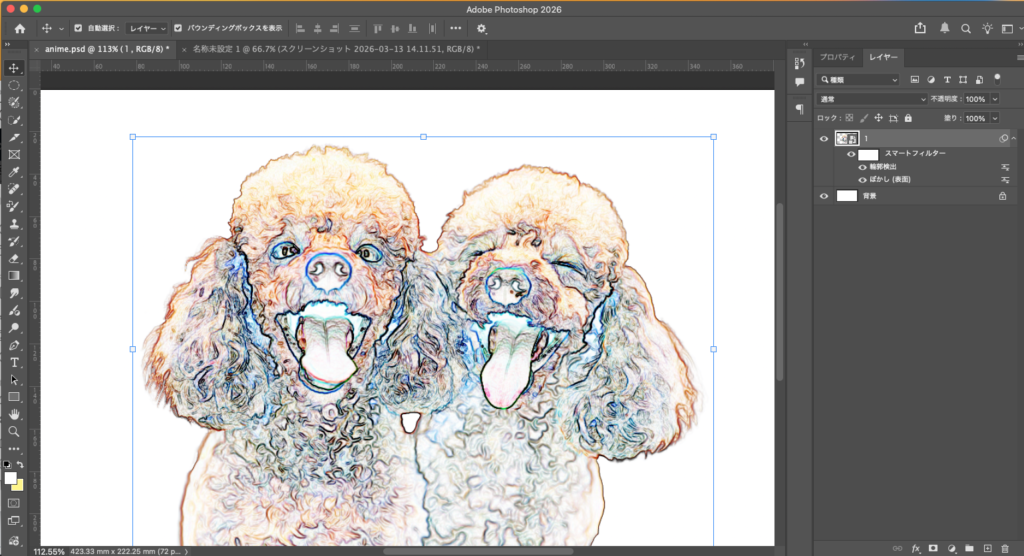Image resolution: width=1024 pixels, height=556 pixels.
Task: Hide the 輪郭検出 smart filter
Action: click(x=863, y=167)
